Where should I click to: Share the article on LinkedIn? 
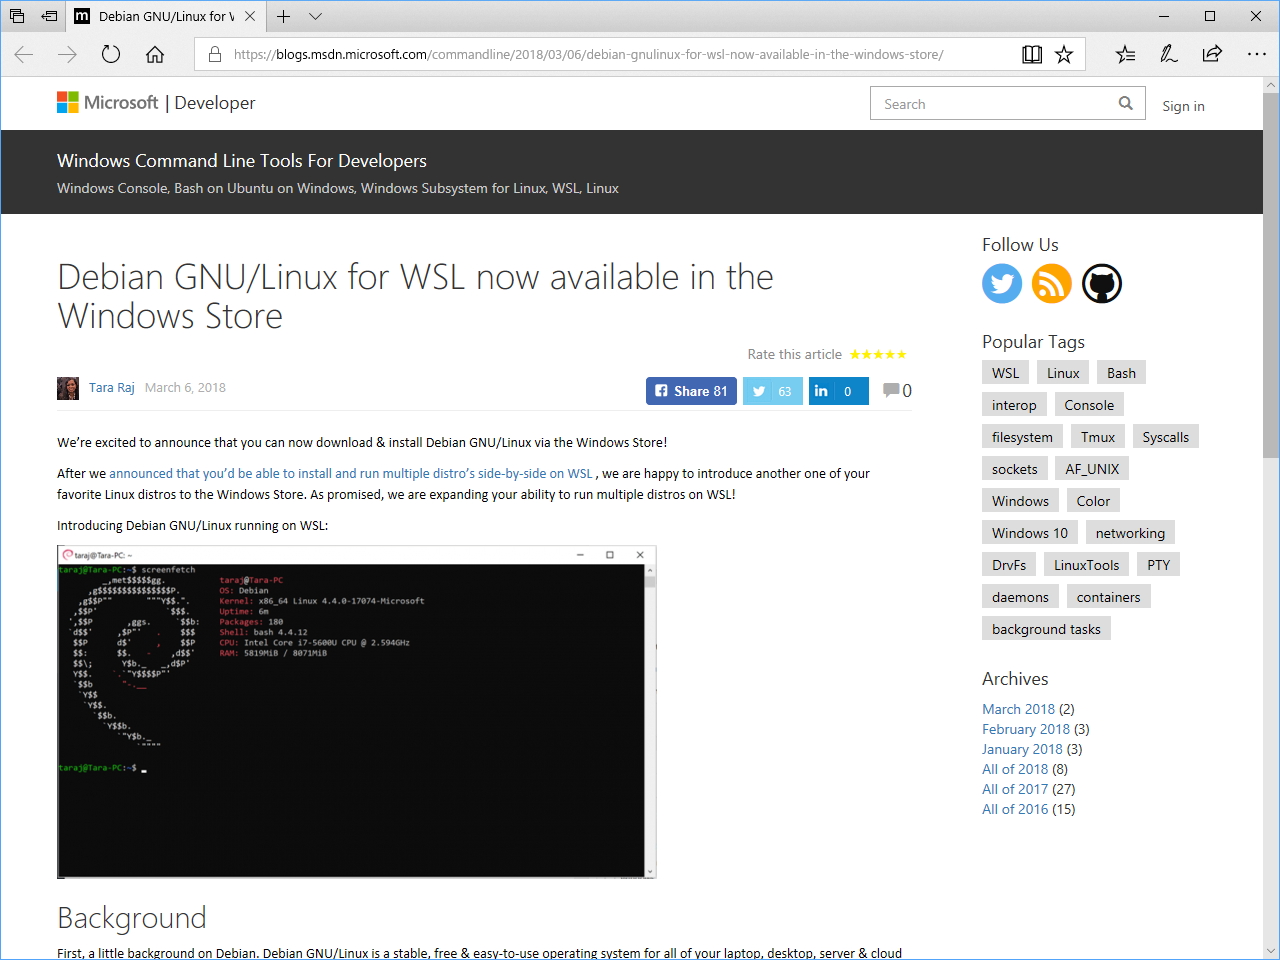tap(838, 391)
